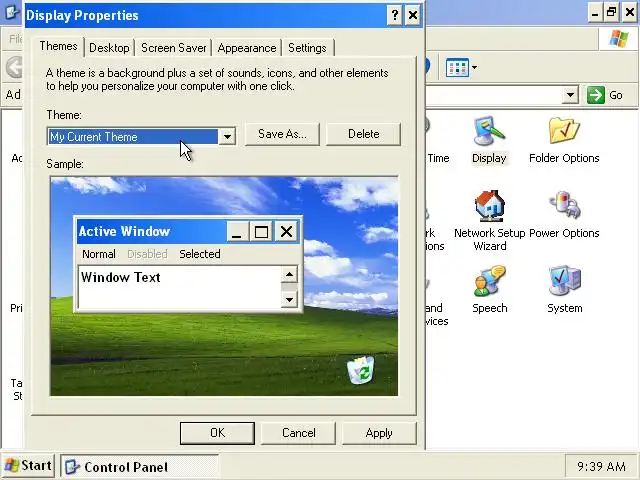Screen dimensions: 640x480
Task: Click the sample window's scroll down arrow
Action: [x=289, y=300]
